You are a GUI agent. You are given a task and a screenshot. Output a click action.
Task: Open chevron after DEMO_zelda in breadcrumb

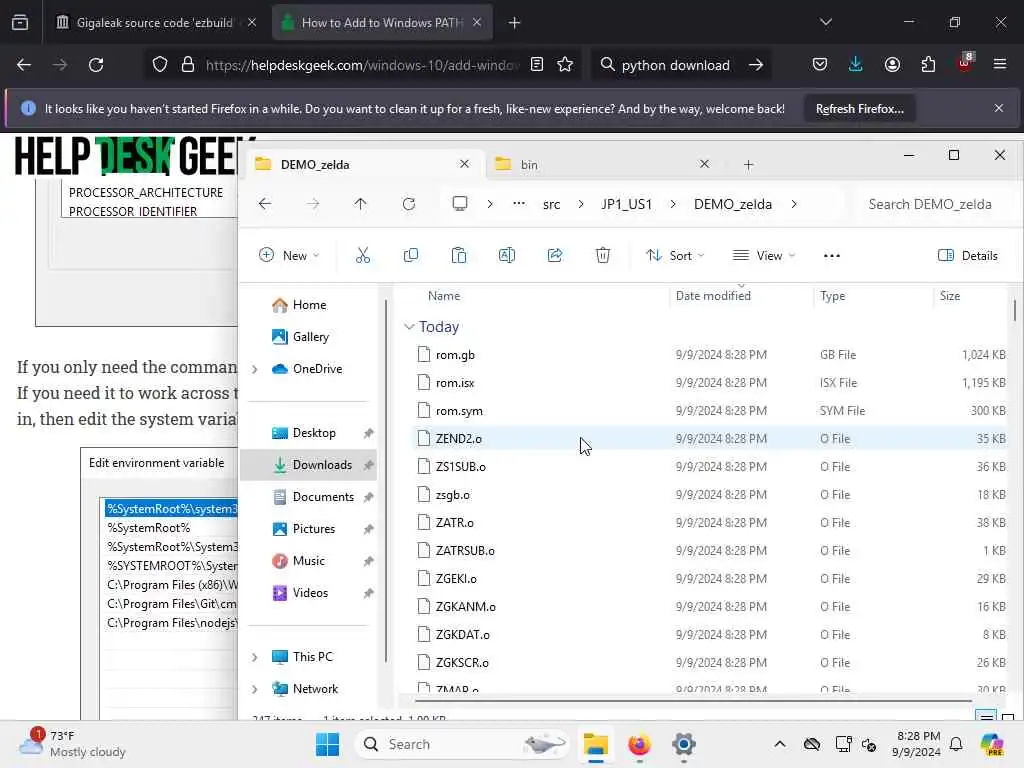[x=793, y=204]
